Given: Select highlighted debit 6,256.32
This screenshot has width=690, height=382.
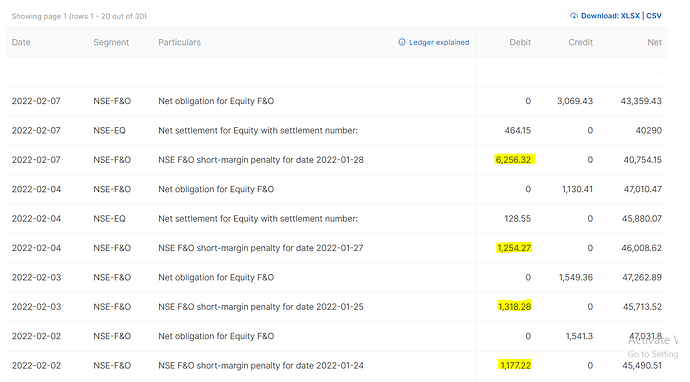Looking at the screenshot, I should (514, 160).
